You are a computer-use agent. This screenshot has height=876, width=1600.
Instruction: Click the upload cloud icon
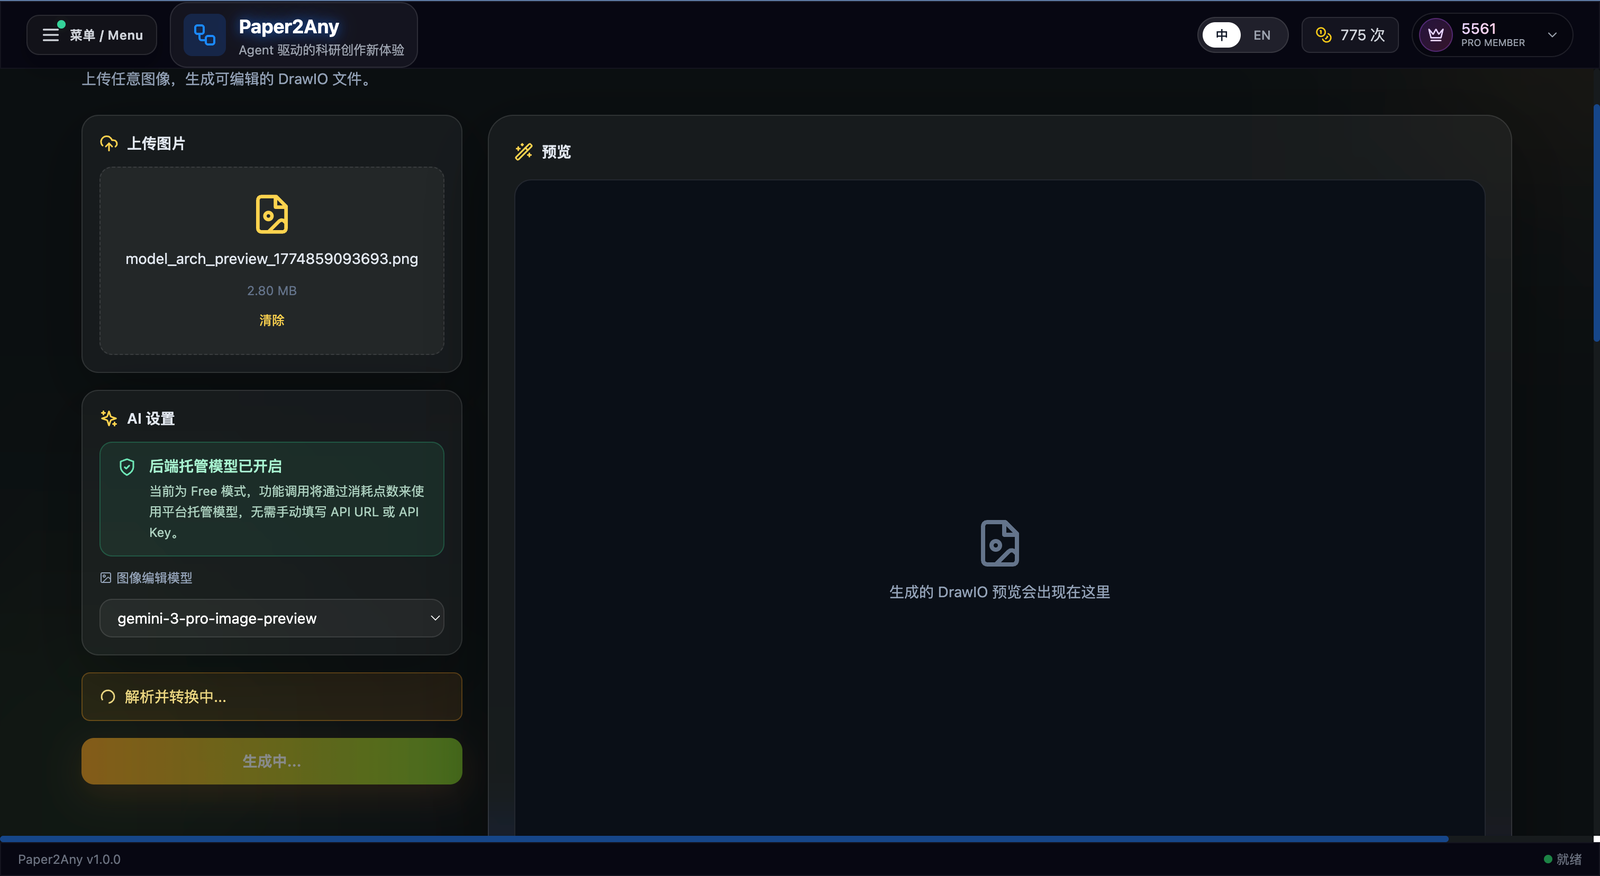click(109, 143)
